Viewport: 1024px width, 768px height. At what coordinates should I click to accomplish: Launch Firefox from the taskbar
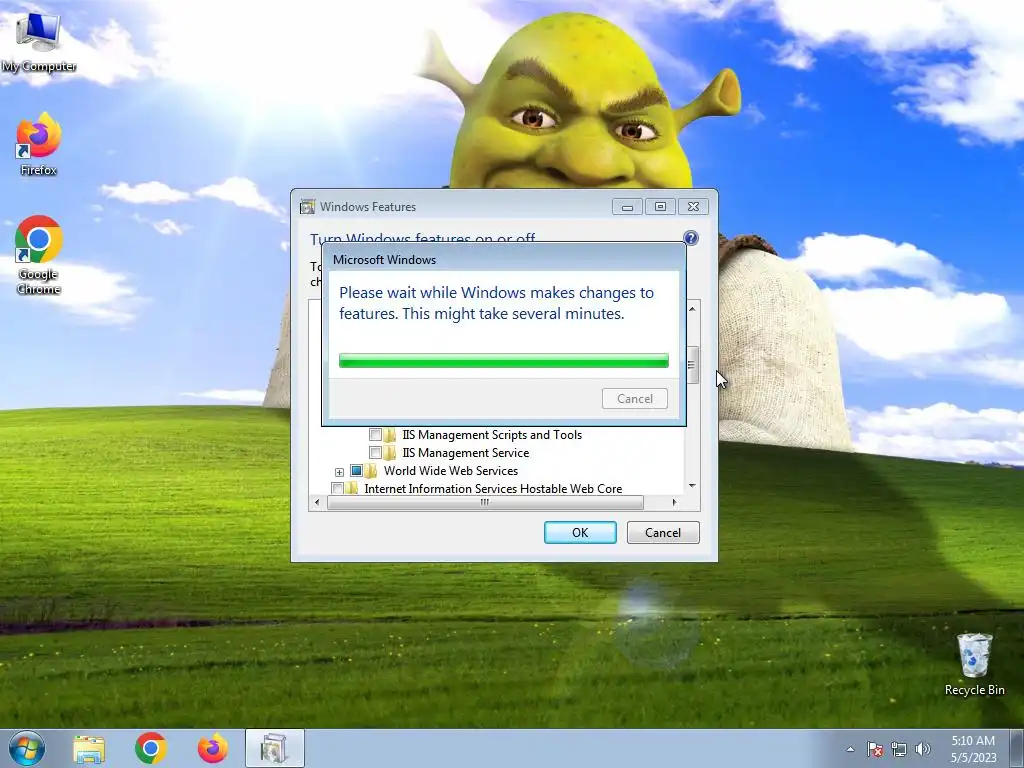[x=212, y=748]
